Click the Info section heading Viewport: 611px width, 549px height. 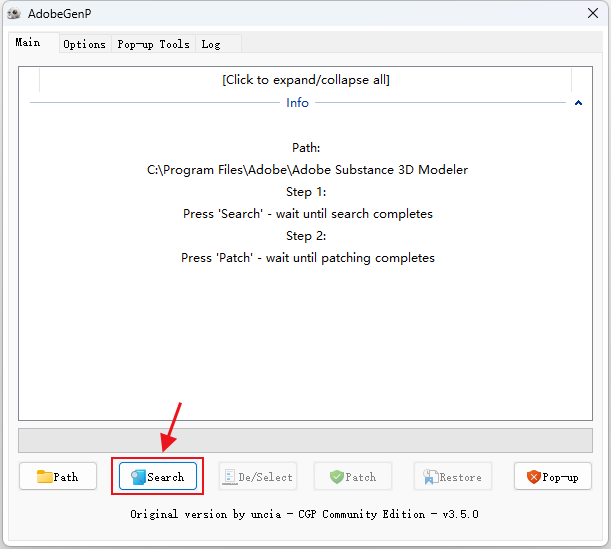tap(297, 102)
